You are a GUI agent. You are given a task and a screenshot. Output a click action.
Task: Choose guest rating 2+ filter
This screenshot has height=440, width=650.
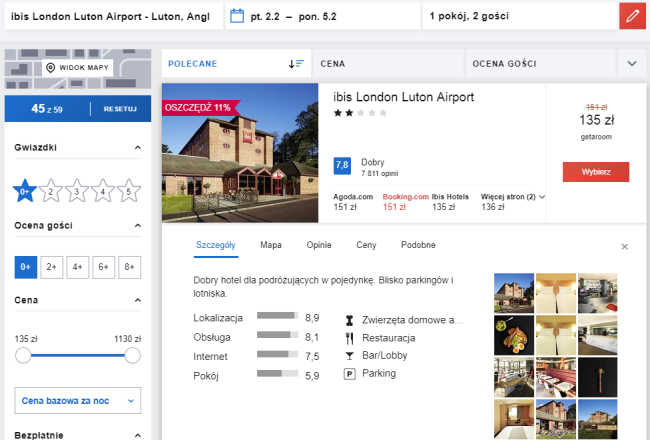[52, 267]
